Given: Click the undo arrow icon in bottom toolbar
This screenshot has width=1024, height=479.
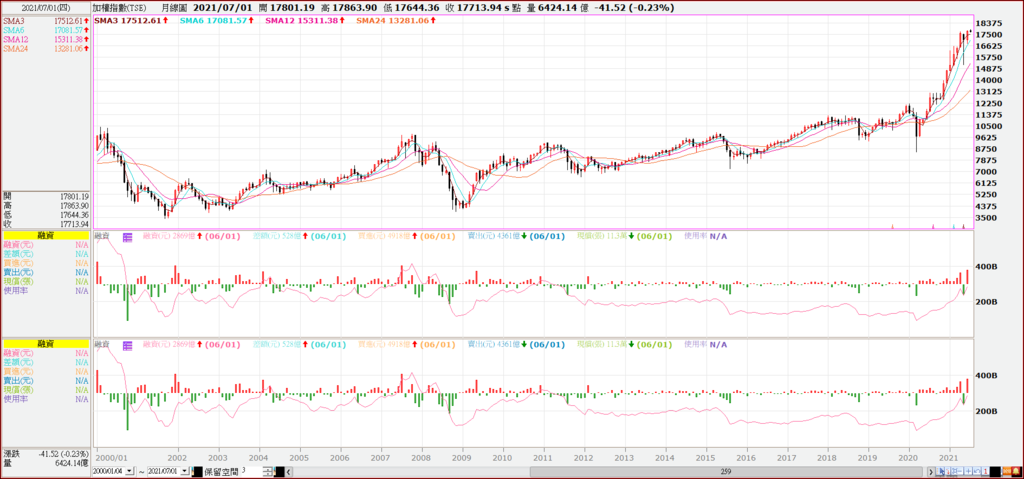Looking at the screenshot, I should [977, 471].
